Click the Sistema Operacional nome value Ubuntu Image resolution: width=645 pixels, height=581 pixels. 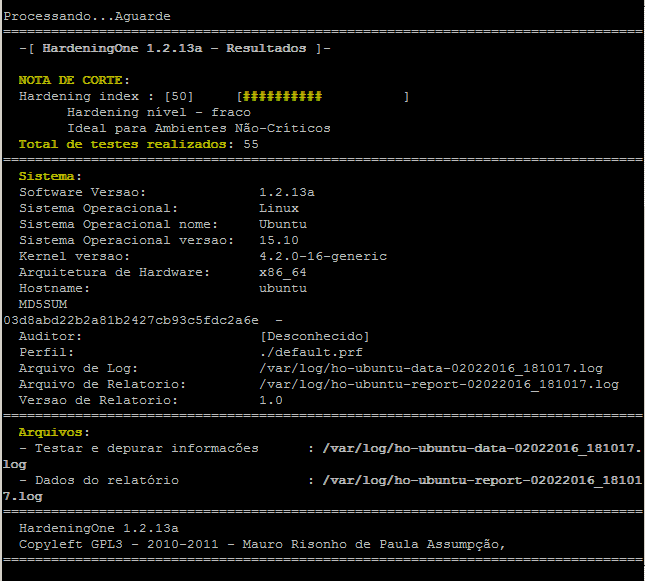(283, 224)
